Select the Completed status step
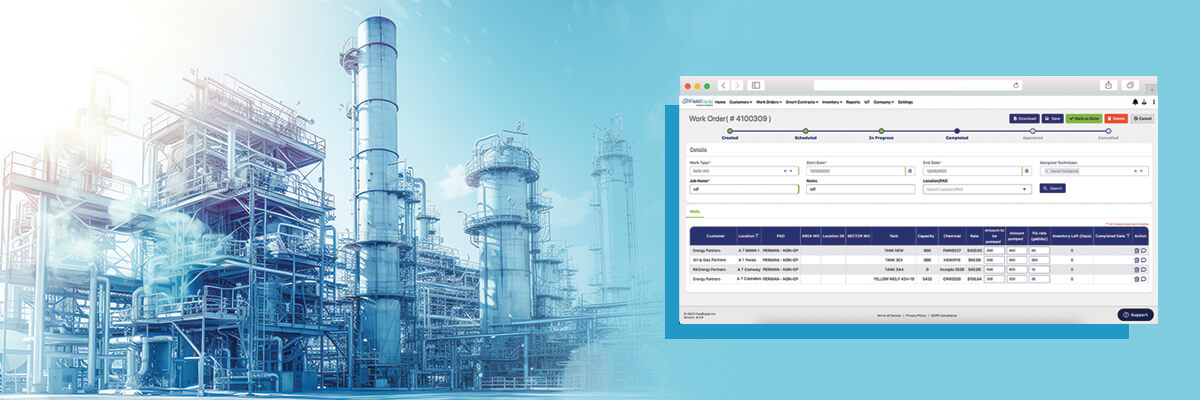 pos(957,131)
